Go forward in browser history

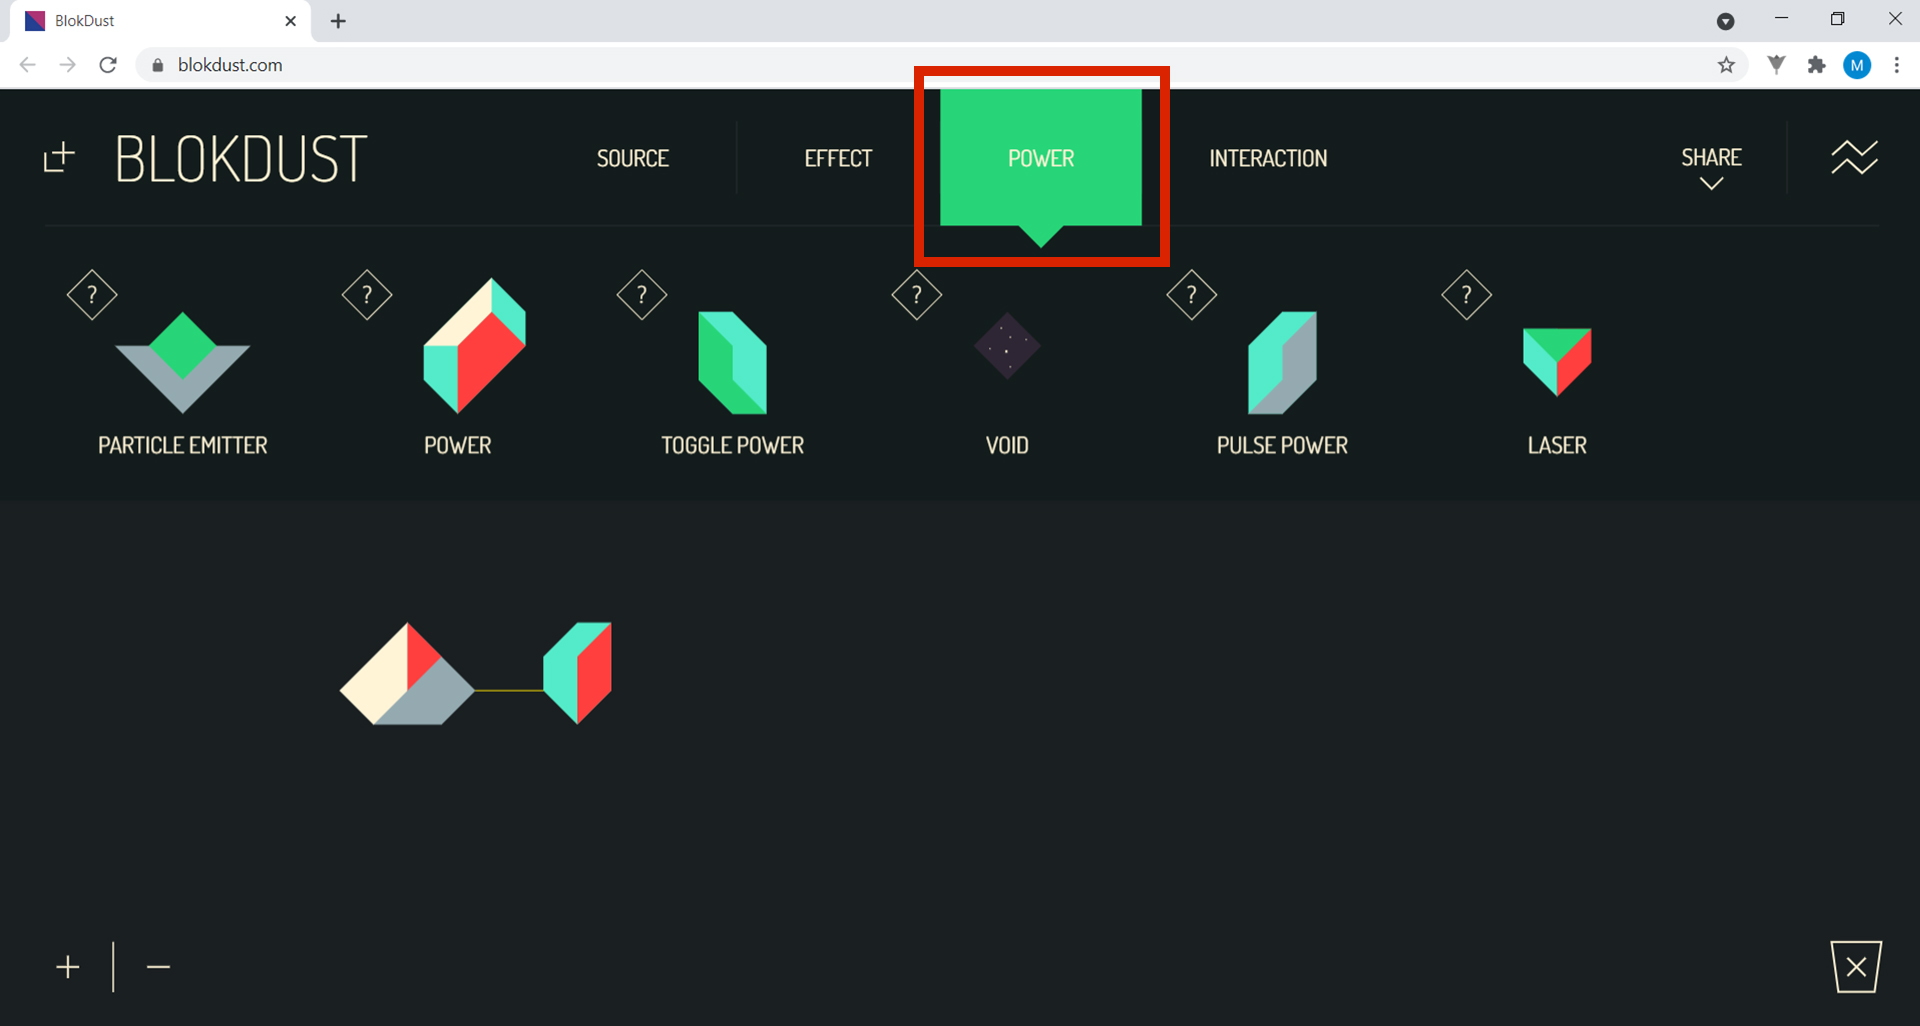click(67, 65)
